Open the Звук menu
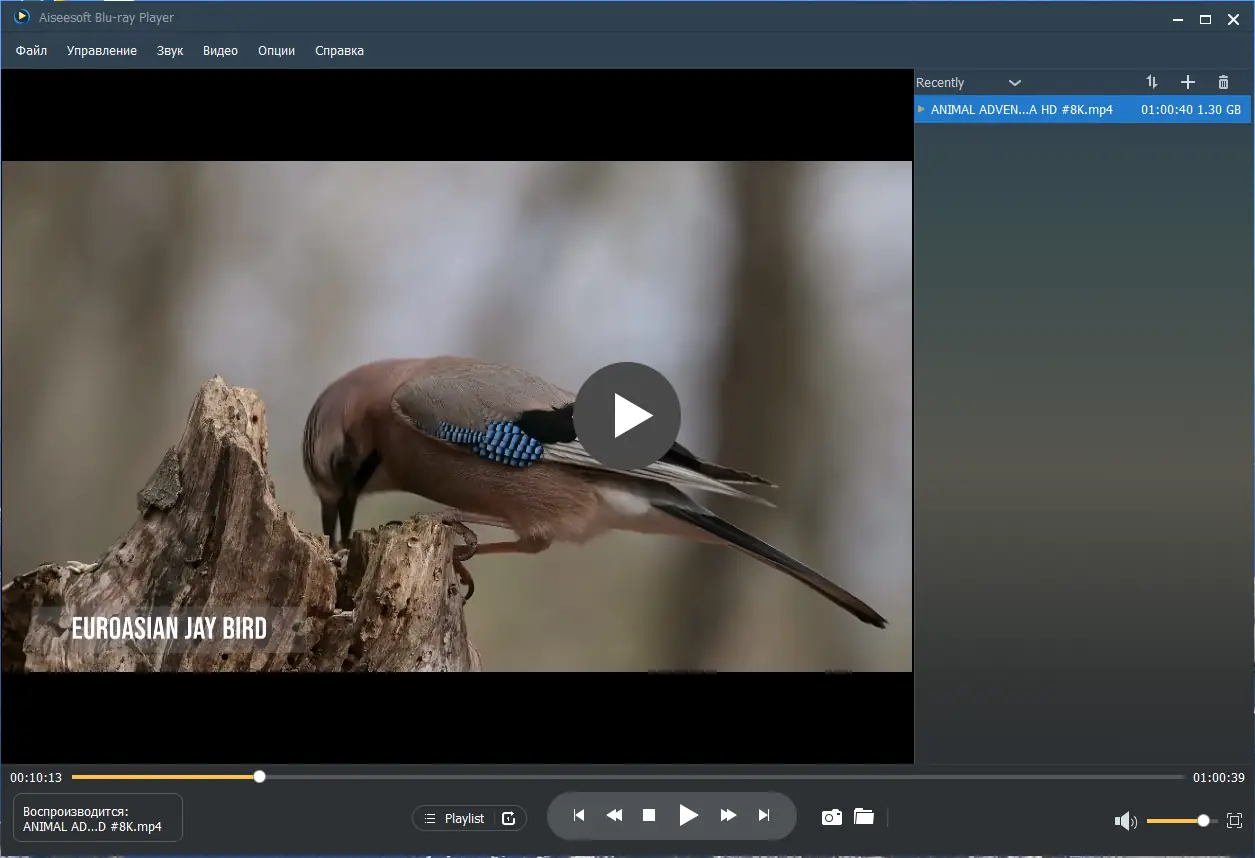 170,50
